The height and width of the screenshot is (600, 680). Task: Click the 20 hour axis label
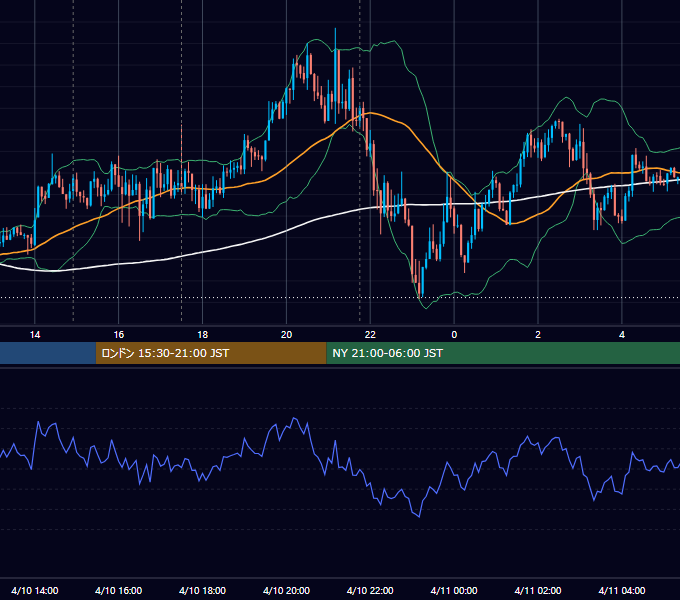pos(286,335)
